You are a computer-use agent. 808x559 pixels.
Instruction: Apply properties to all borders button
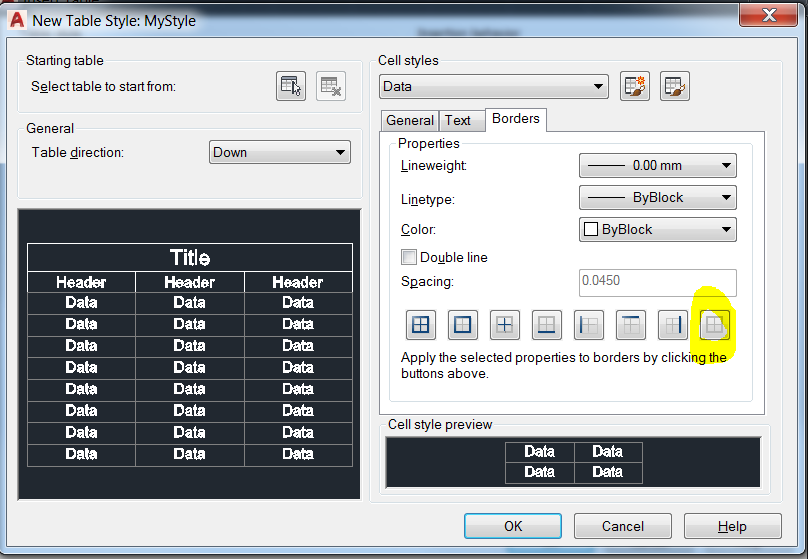point(420,325)
